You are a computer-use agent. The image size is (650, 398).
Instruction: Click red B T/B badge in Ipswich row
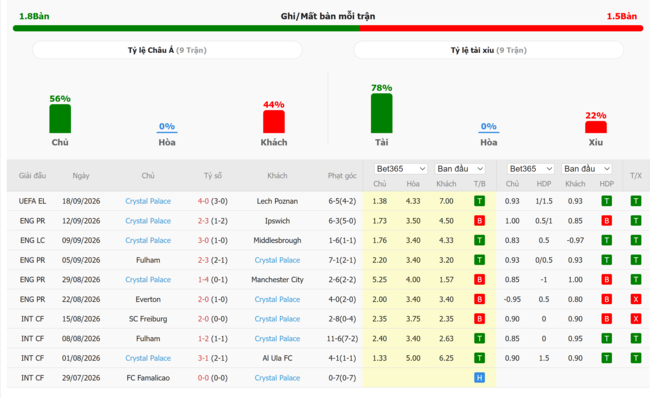480,221
